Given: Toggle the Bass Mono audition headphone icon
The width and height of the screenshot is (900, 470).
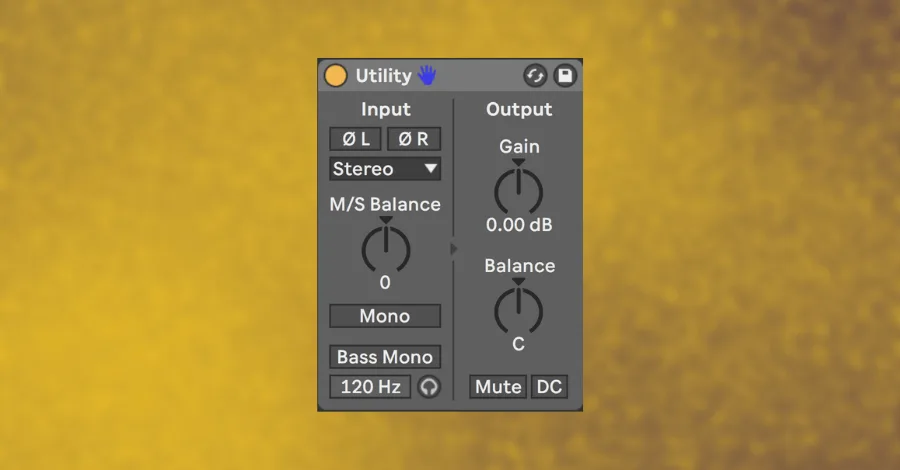Looking at the screenshot, I should [x=429, y=387].
